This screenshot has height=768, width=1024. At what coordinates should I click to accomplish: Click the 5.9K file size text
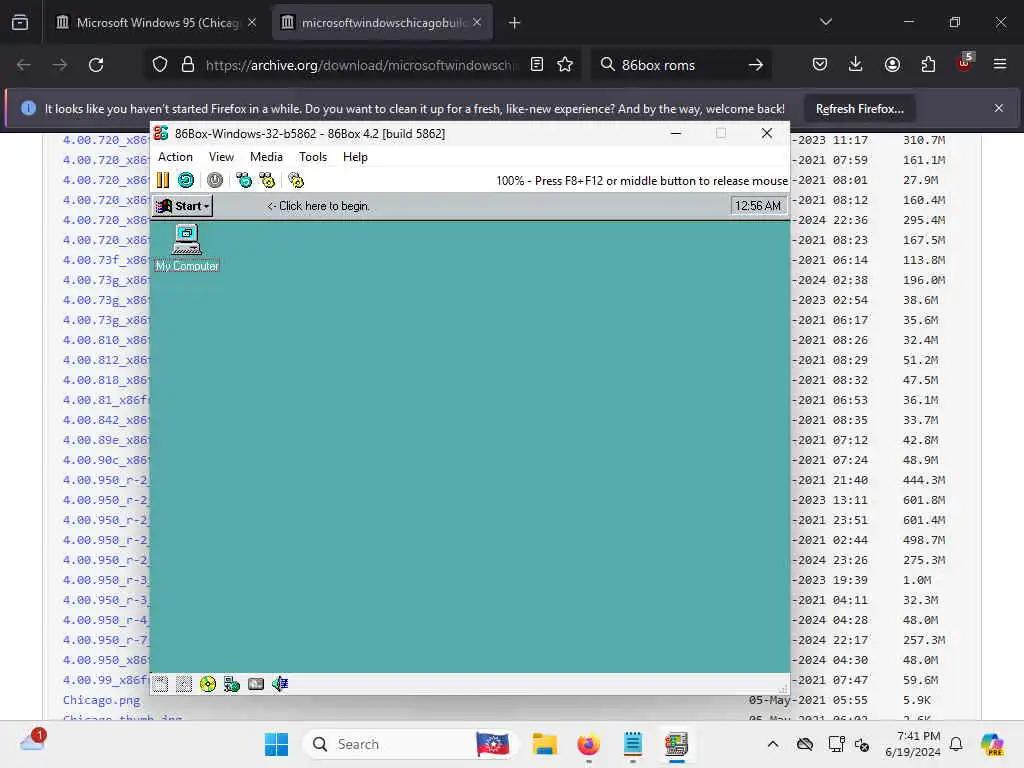pos(917,700)
